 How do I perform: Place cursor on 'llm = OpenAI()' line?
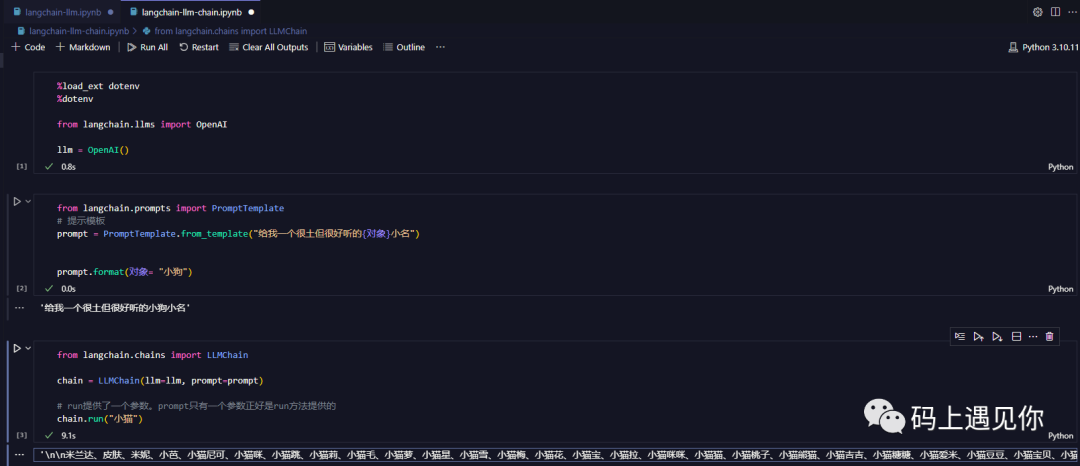point(93,149)
